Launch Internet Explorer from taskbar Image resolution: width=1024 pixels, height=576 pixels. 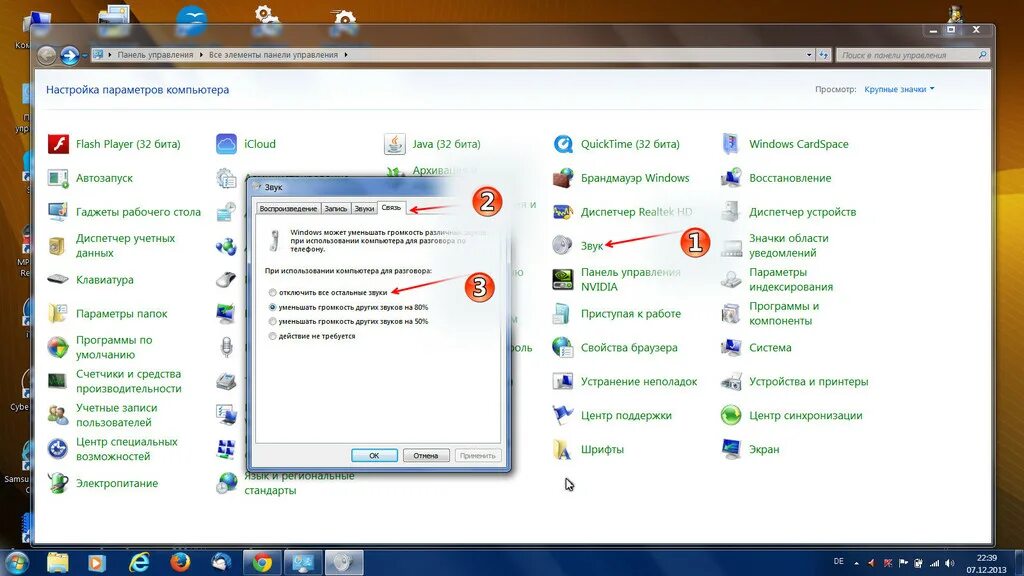(x=139, y=562)
